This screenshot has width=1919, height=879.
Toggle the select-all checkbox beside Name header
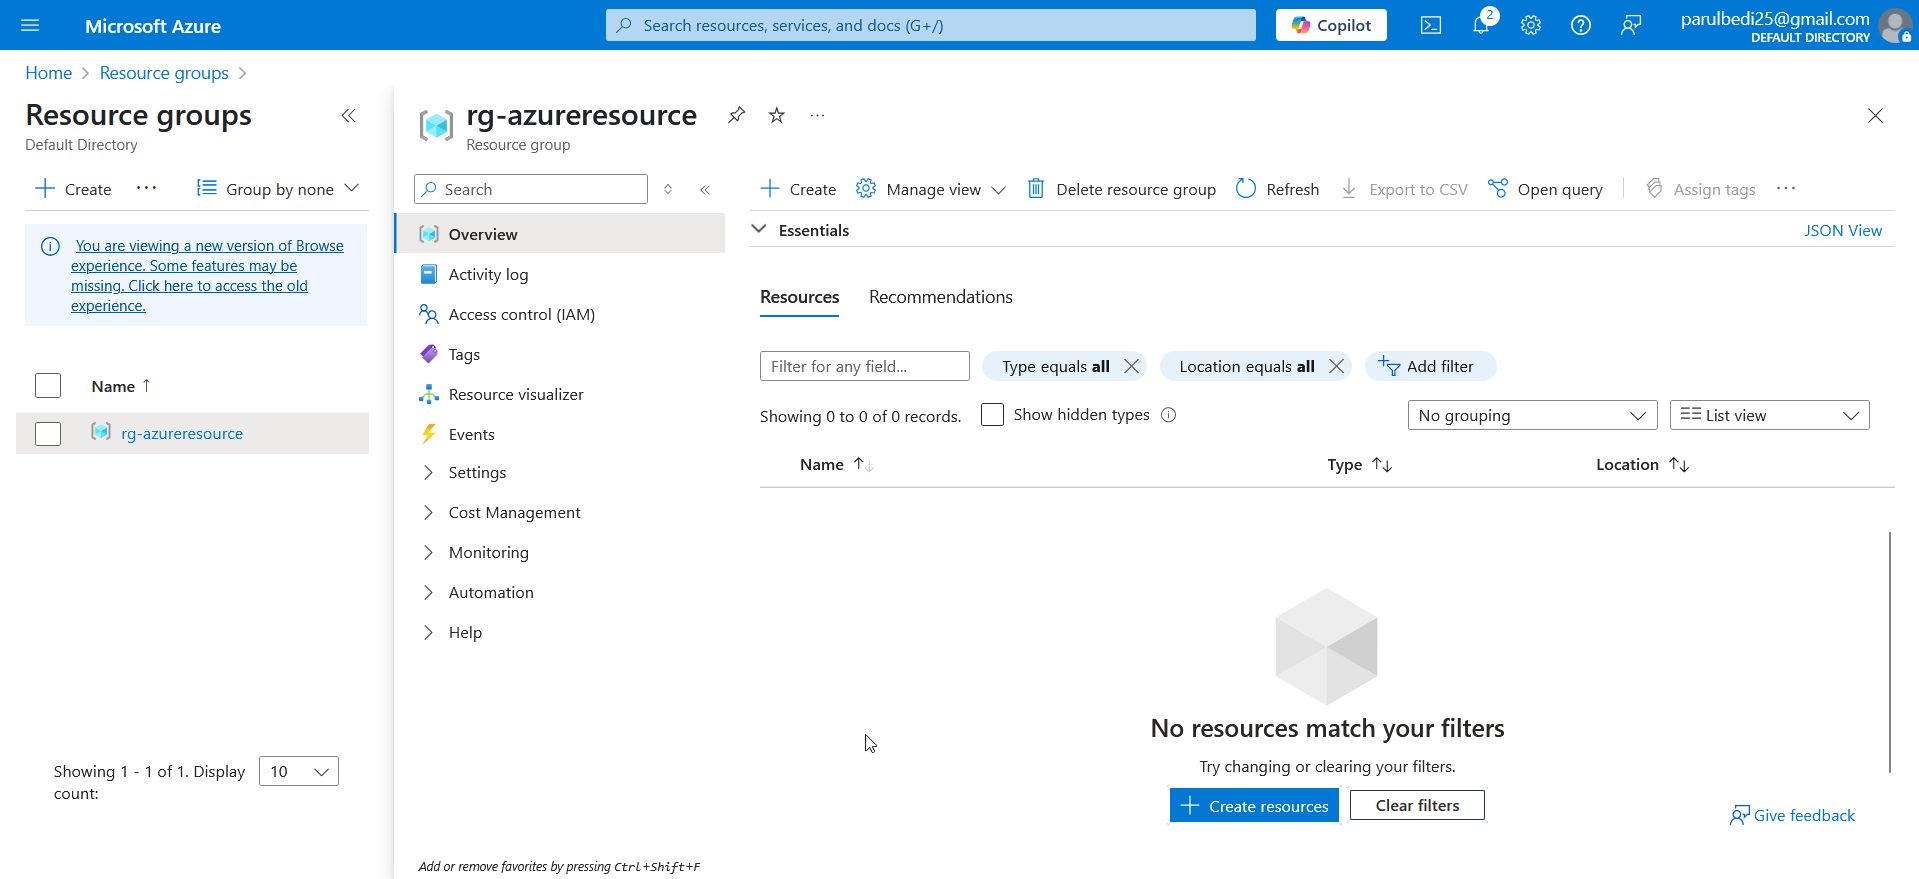point(48,386)
